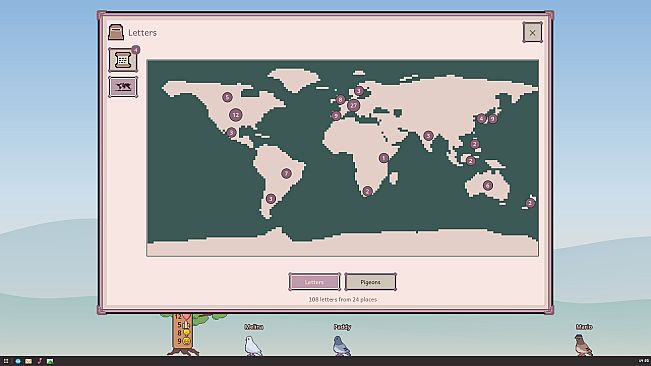Select the marker over South Africa
This screenshot has width=651, height=366.
pos(367,191)
